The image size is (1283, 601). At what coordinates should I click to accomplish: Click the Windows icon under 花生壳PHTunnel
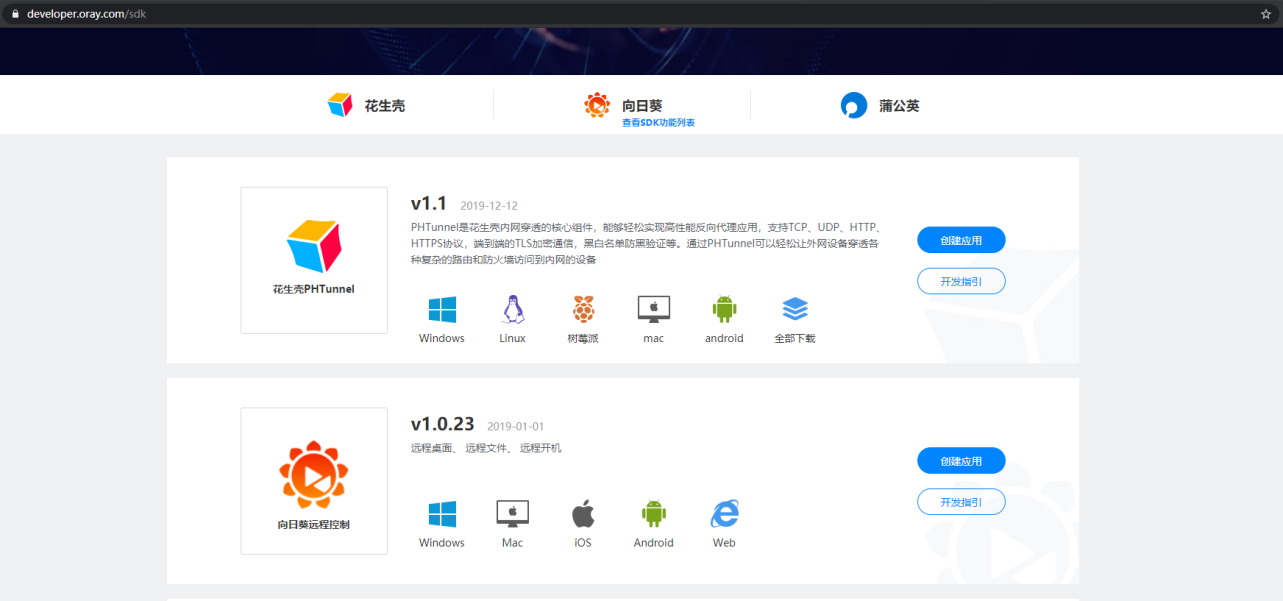(441, 310)
